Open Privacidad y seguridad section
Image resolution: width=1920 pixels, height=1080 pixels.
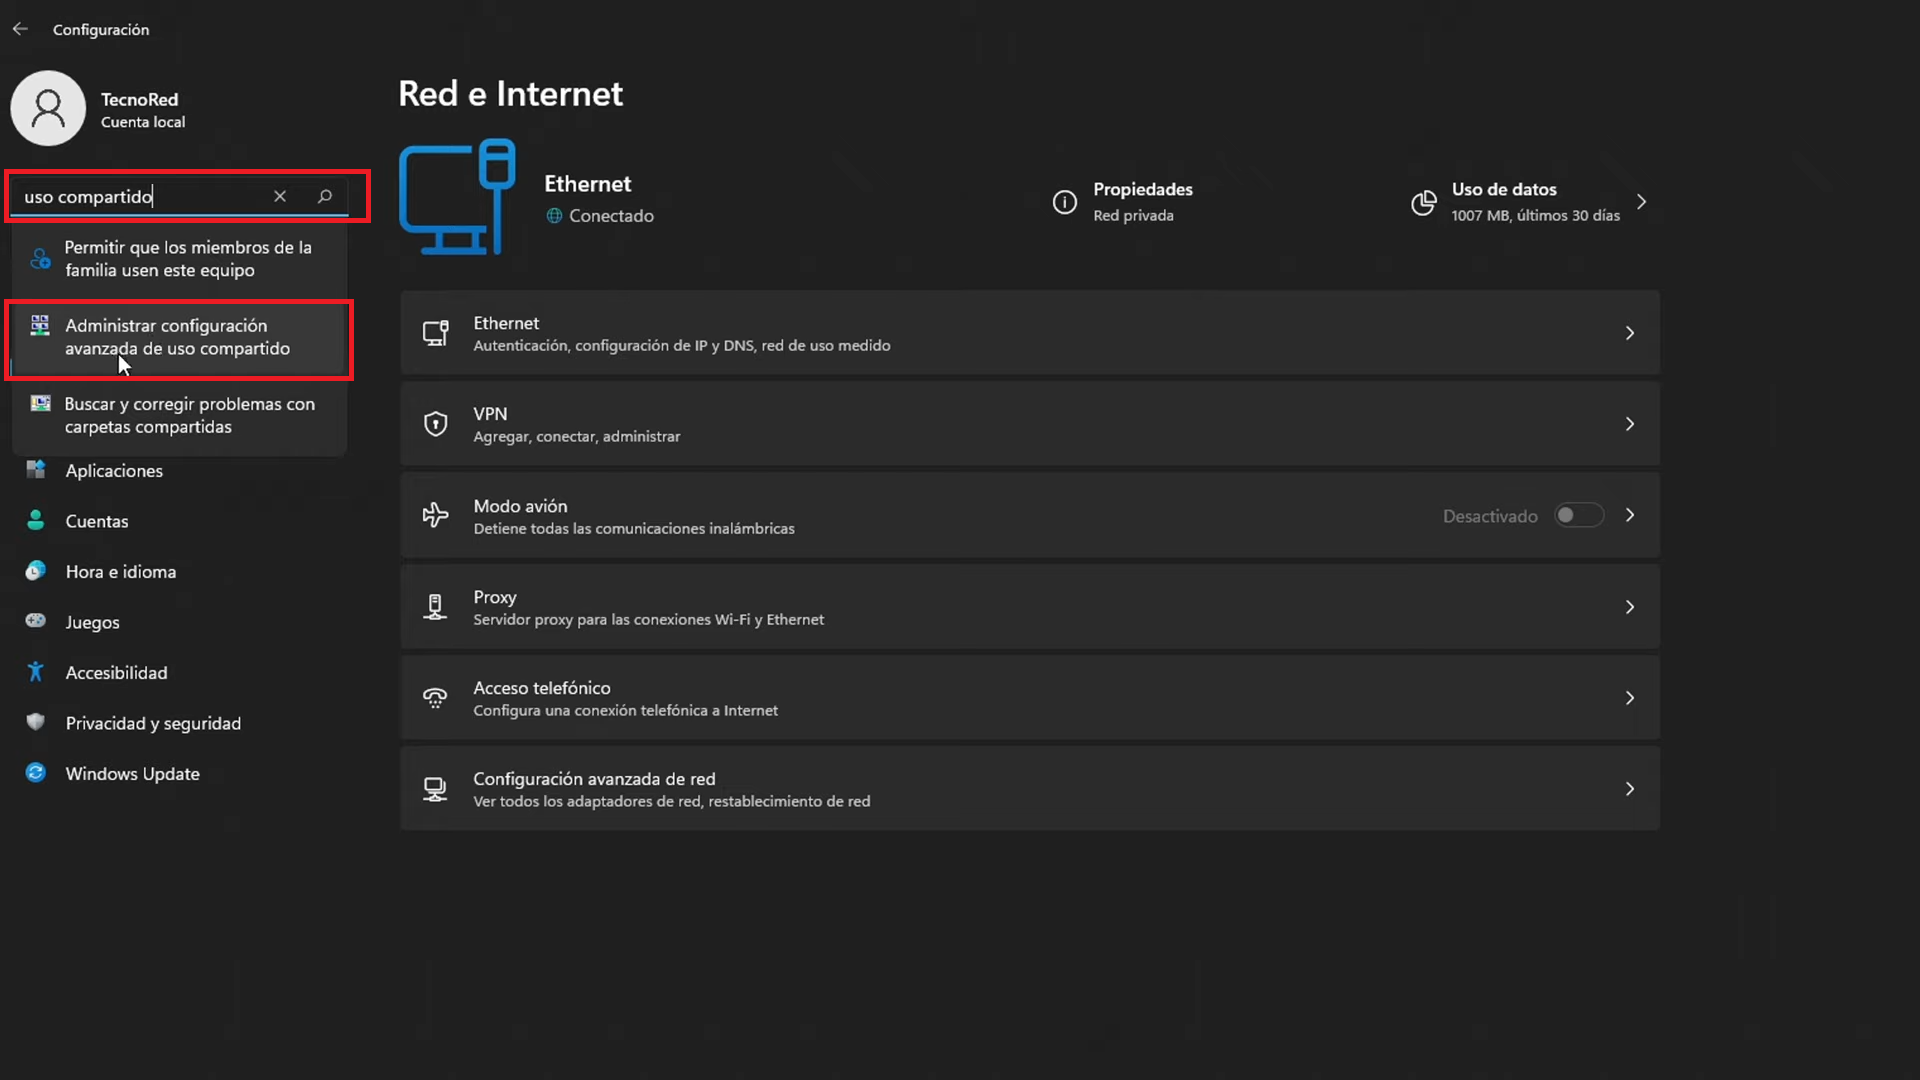coord(152,722)
